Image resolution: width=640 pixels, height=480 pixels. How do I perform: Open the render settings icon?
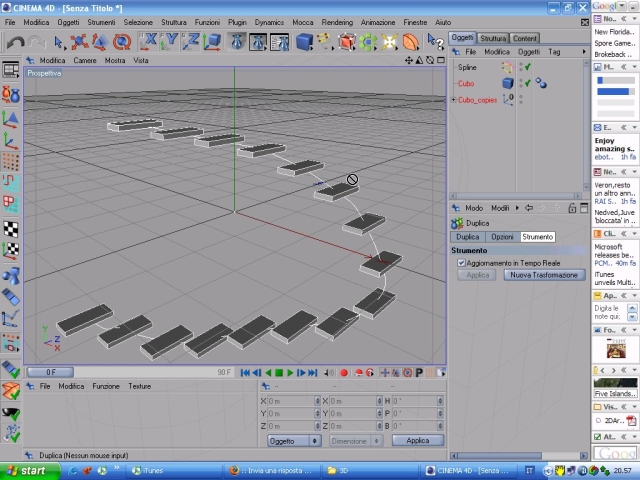coord(280,42)
